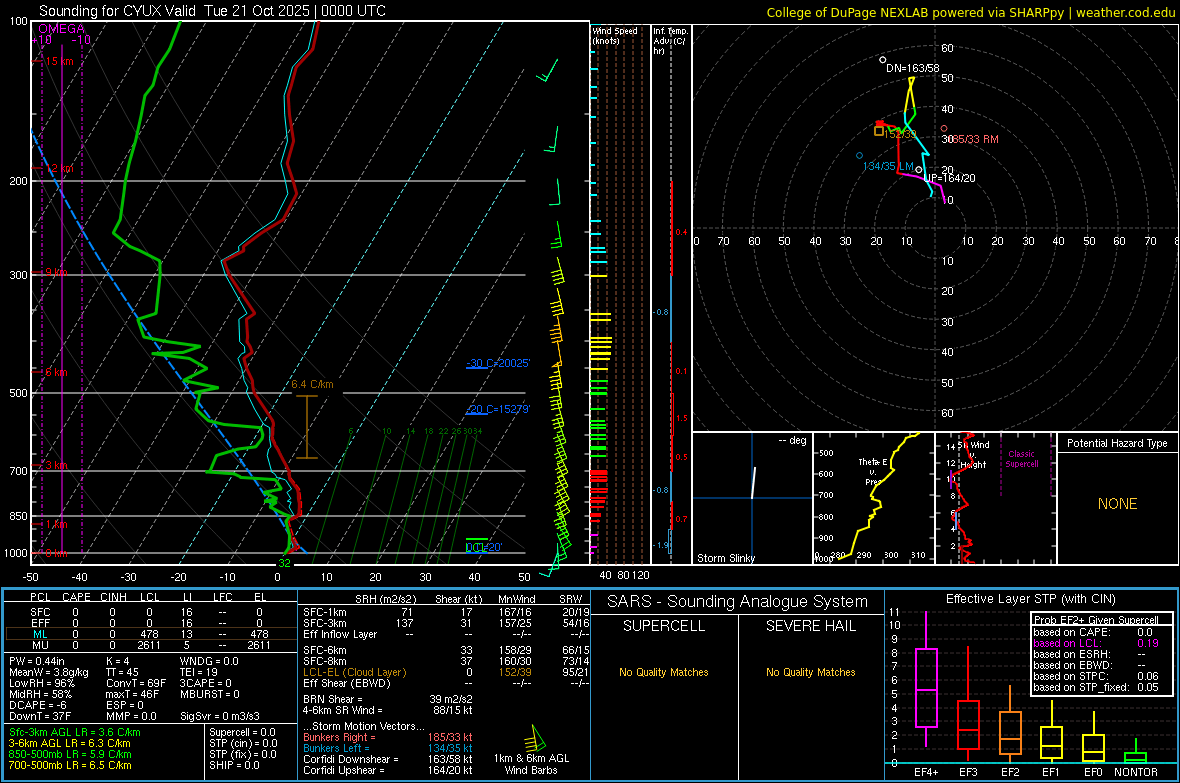Click the '6.4 C/km' lapse rate label
1180x783 pixels.
coord(312,384)
